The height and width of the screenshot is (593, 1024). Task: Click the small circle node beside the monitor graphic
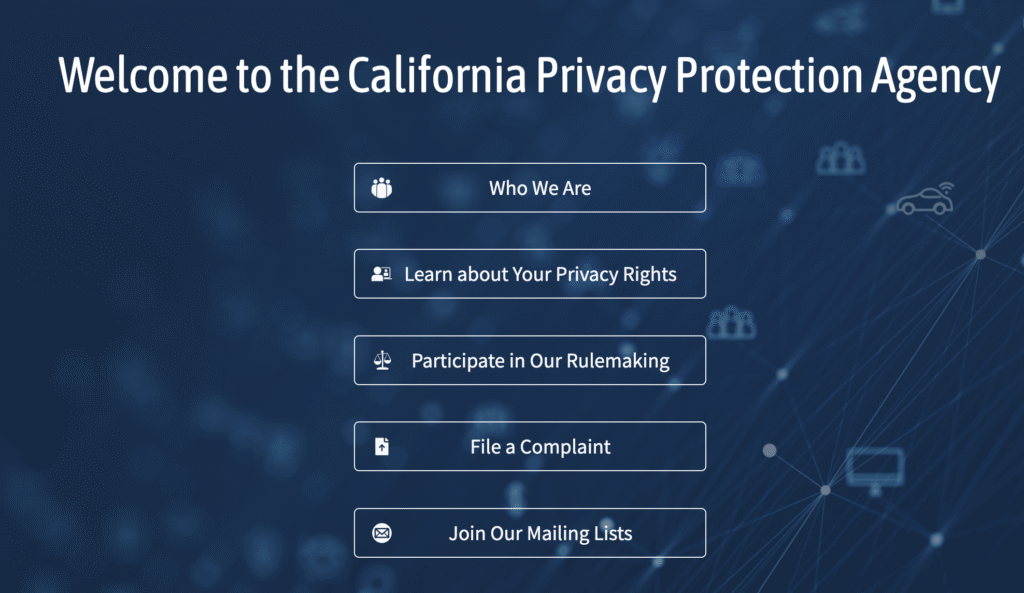click(x=825, y=492)
